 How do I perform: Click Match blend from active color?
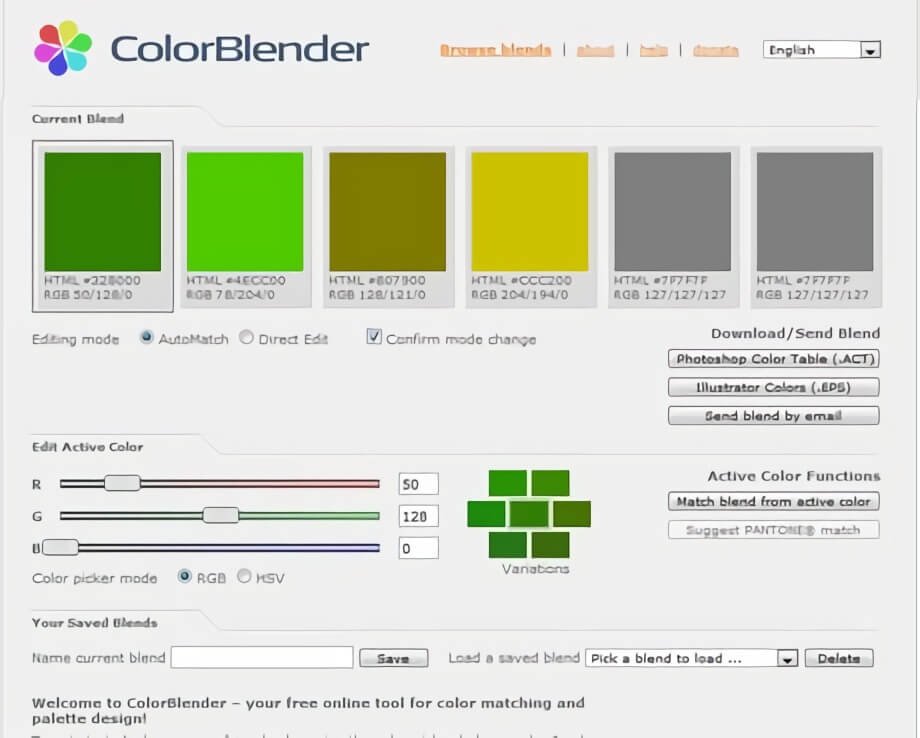tap(774, 502)
